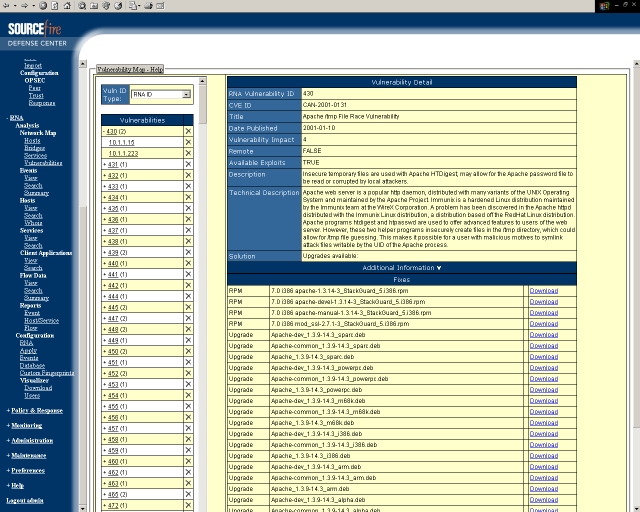Open the Back button history dropdown arrow
The width and height of the screenshot is (640, 512).
tap(15, 6)
